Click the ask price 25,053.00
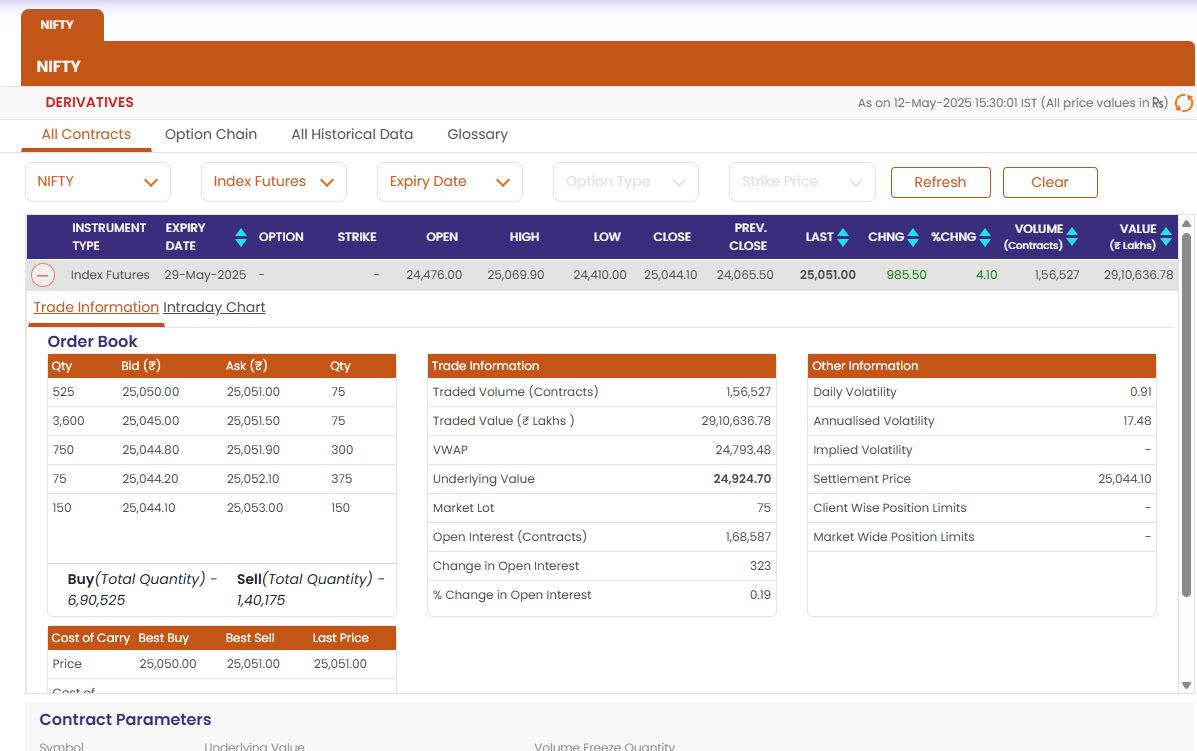 coord(254,508)
